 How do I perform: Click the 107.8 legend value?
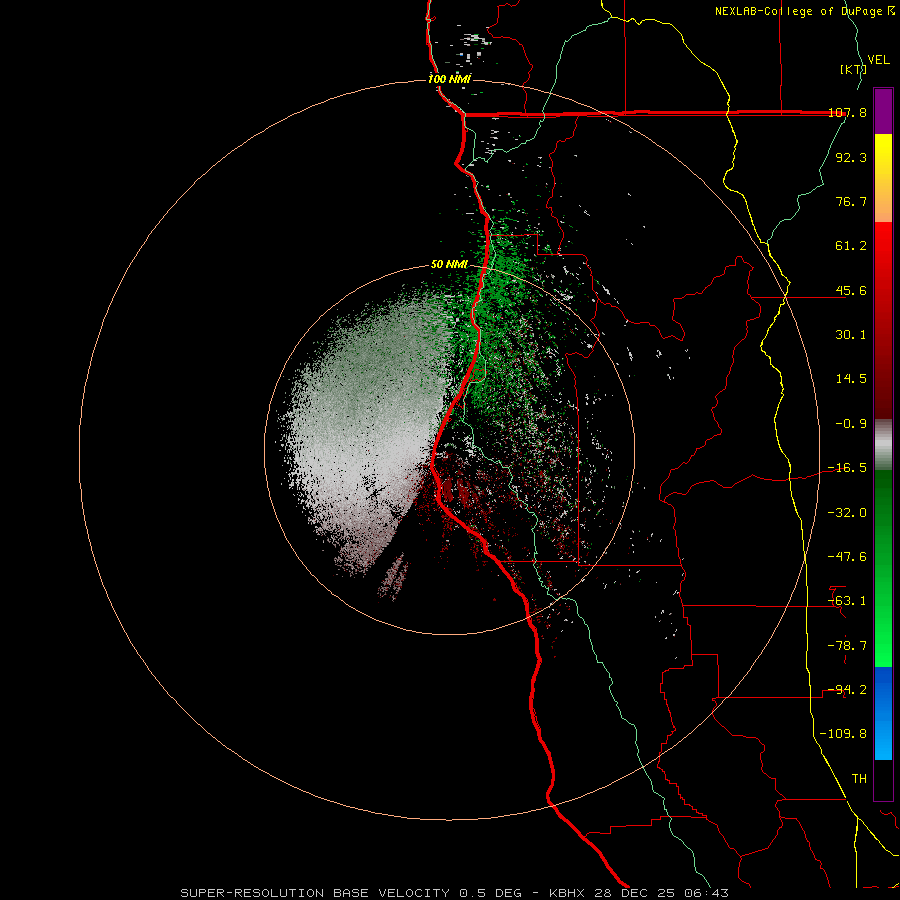tap(847, 112)
